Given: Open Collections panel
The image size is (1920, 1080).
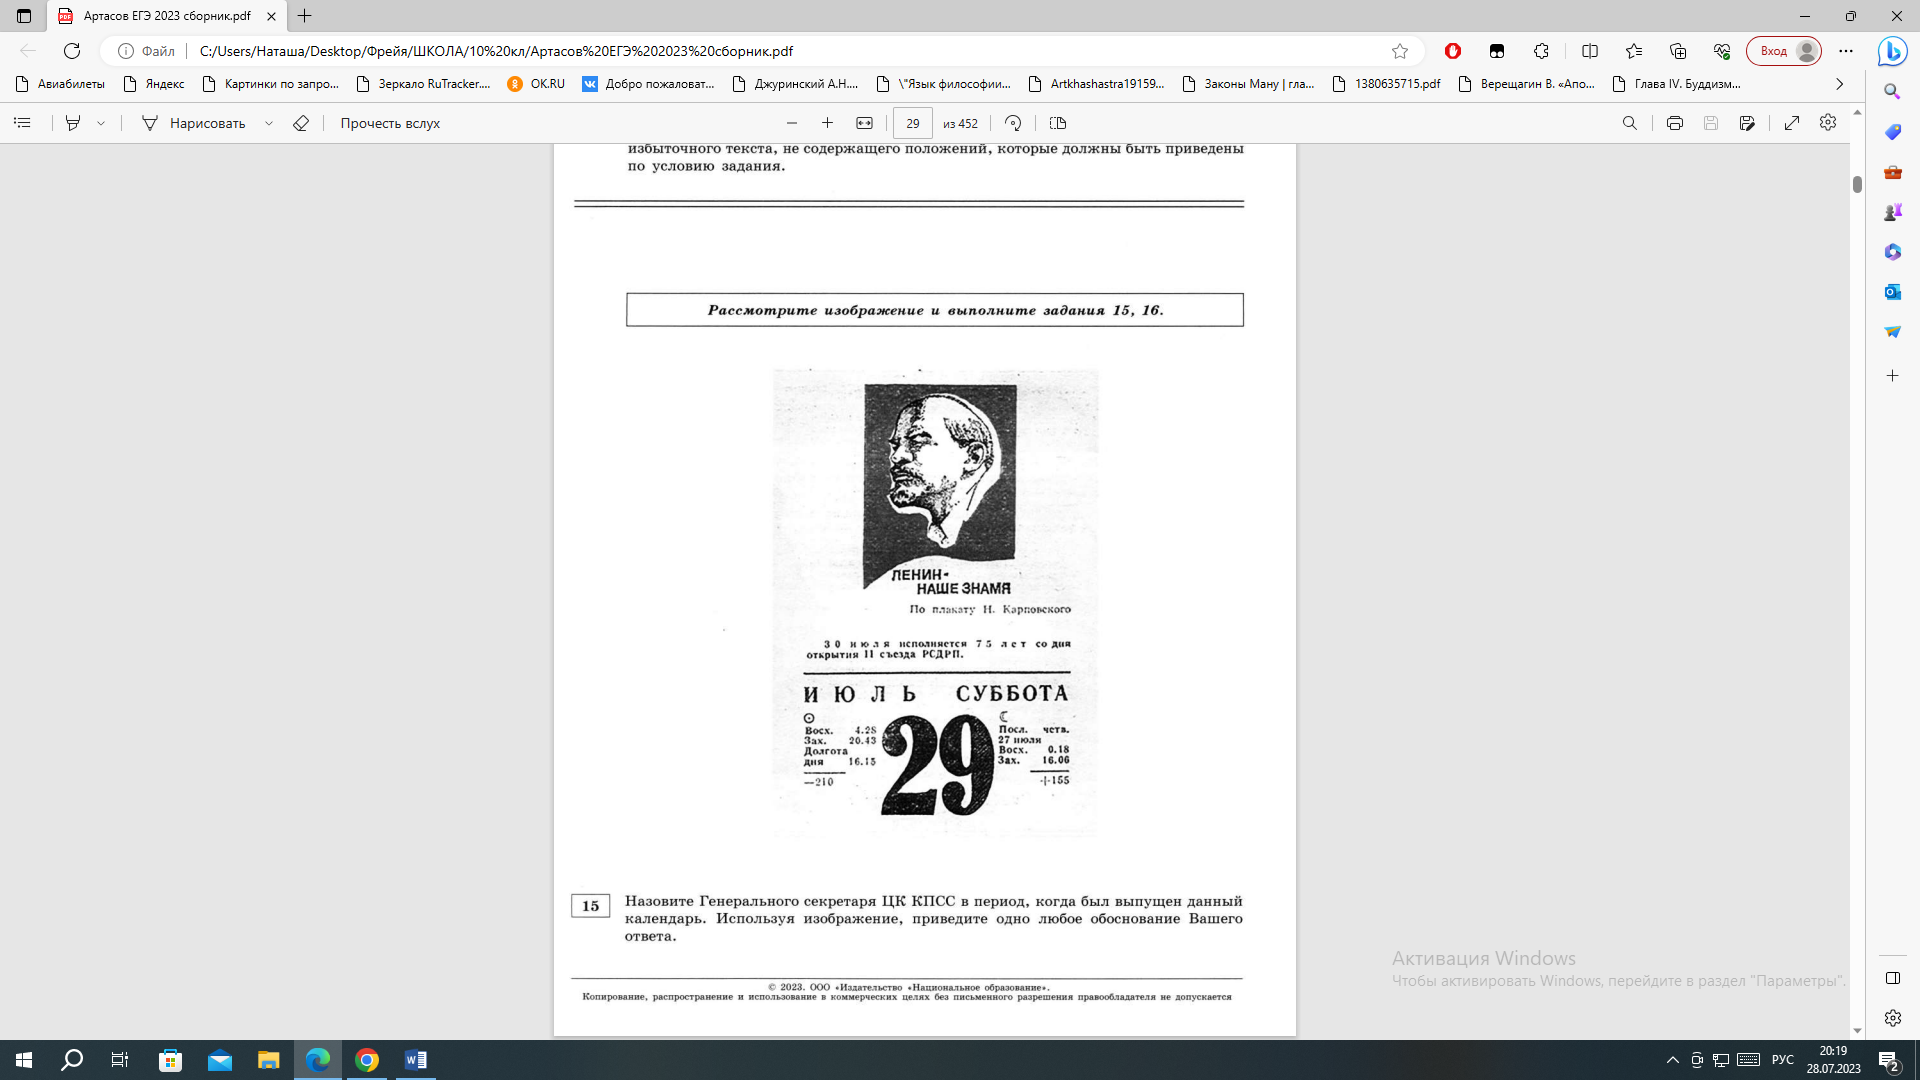Looking at the screenshot, I should tap(1678, 51).
